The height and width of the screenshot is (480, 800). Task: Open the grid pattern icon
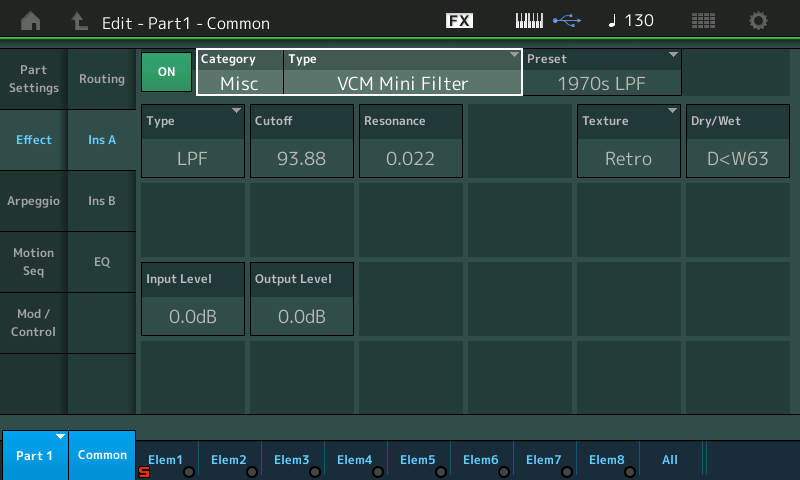(x=704, y=21)
